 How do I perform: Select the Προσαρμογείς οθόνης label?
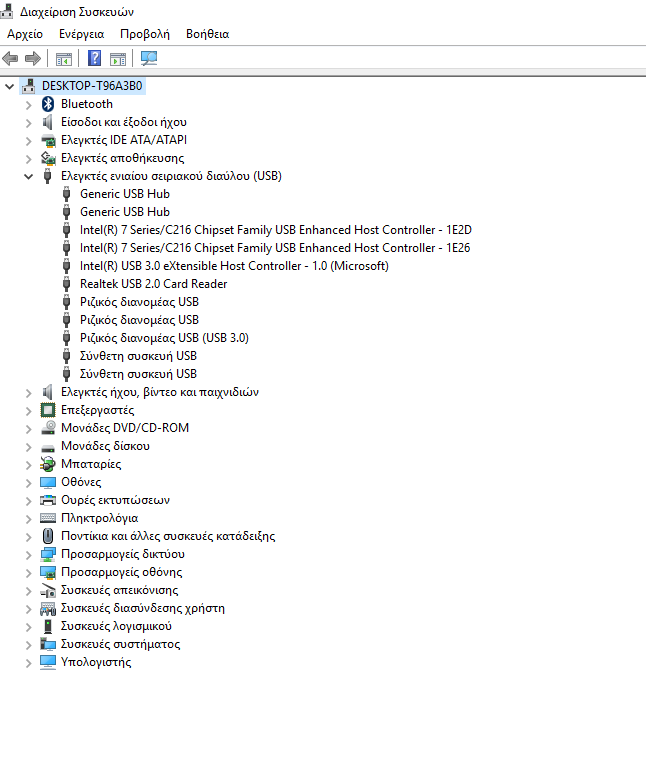coord(122,572)
